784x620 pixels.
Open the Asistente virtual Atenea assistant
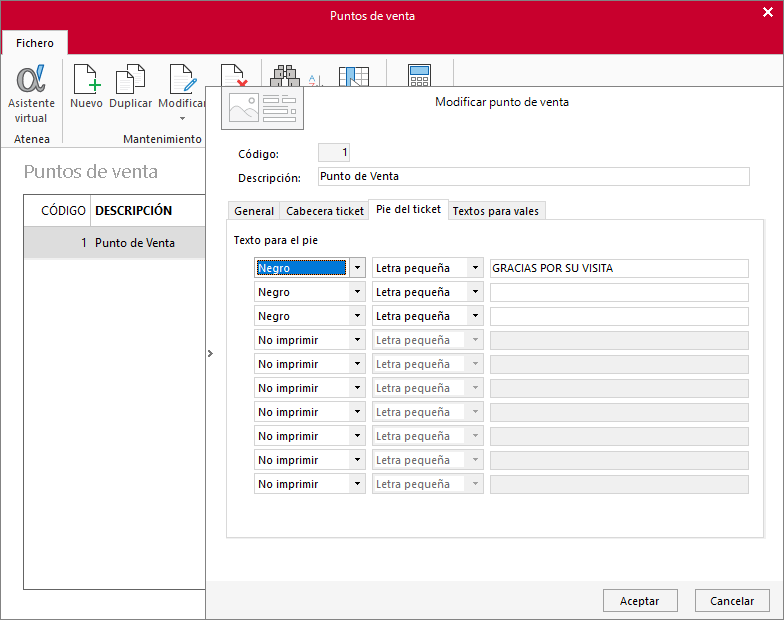click(31, 94)
